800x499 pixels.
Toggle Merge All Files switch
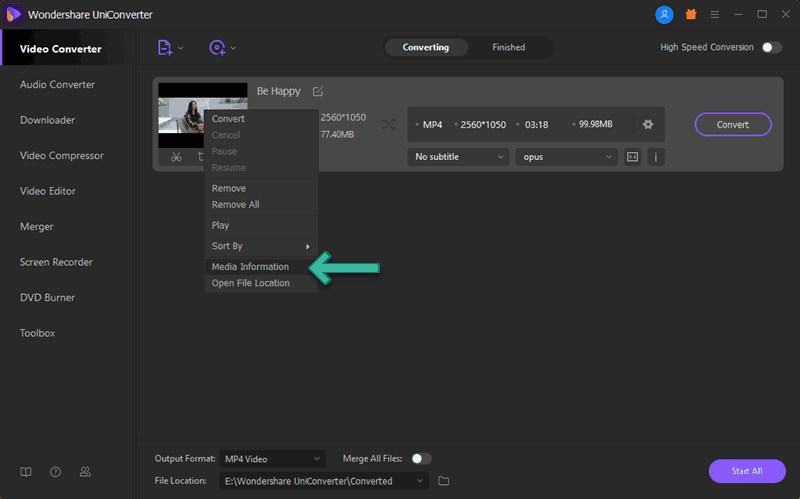tap(421, 459)
